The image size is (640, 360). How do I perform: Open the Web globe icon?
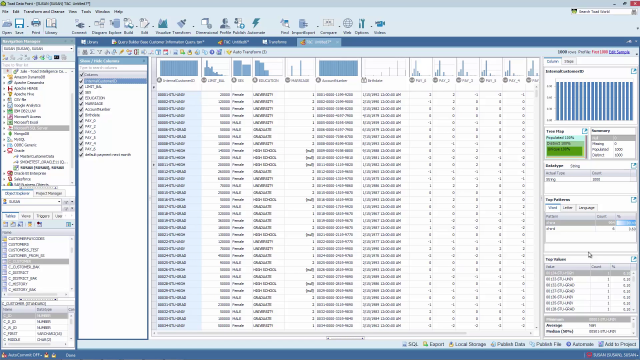tap(347, 26)
